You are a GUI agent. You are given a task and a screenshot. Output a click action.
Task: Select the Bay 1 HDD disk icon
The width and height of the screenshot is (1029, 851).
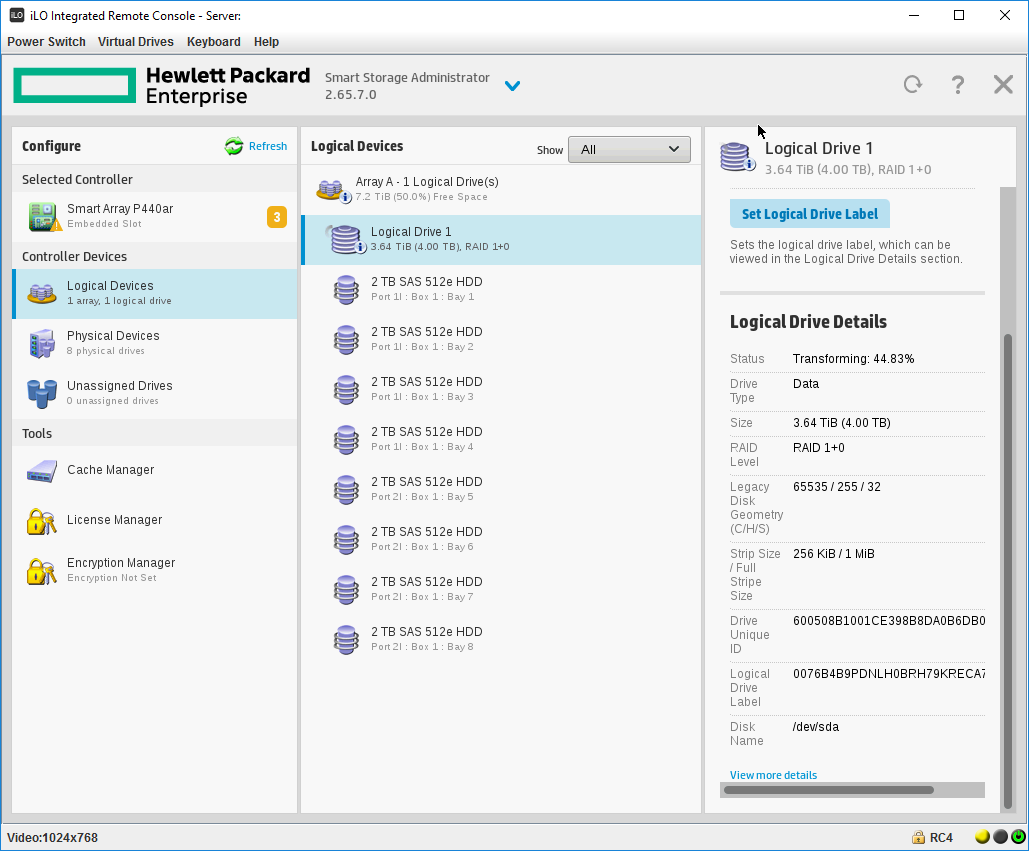(x=346, y=289)
